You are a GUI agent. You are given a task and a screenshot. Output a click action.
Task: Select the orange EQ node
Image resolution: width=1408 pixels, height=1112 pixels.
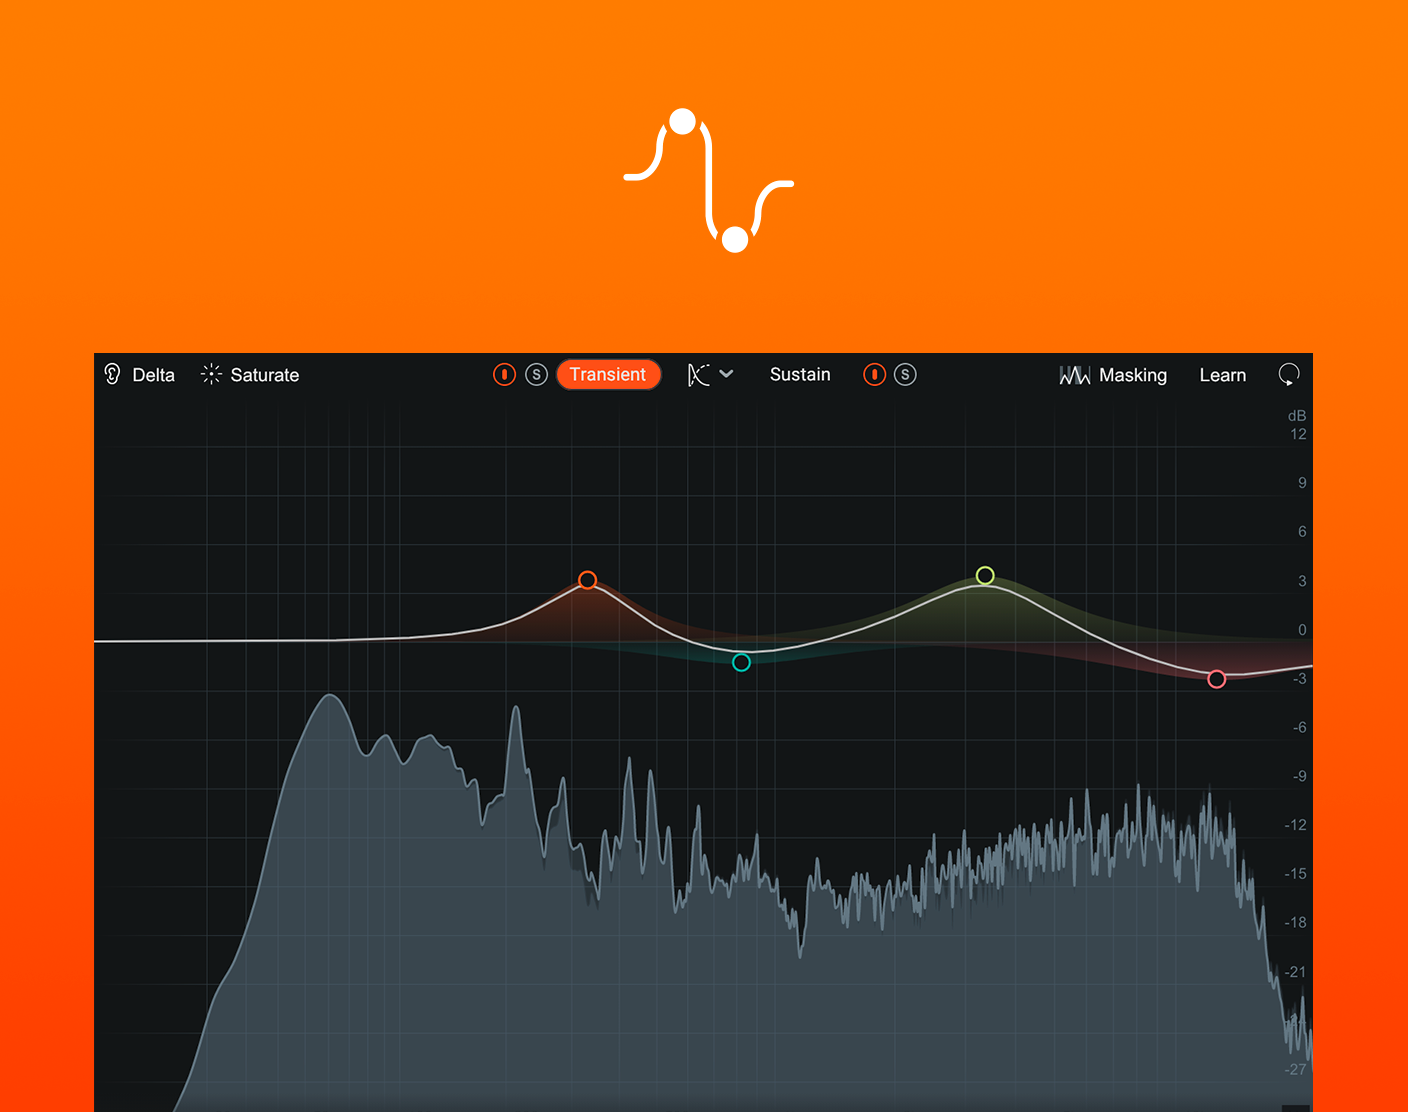click(588, 580)
